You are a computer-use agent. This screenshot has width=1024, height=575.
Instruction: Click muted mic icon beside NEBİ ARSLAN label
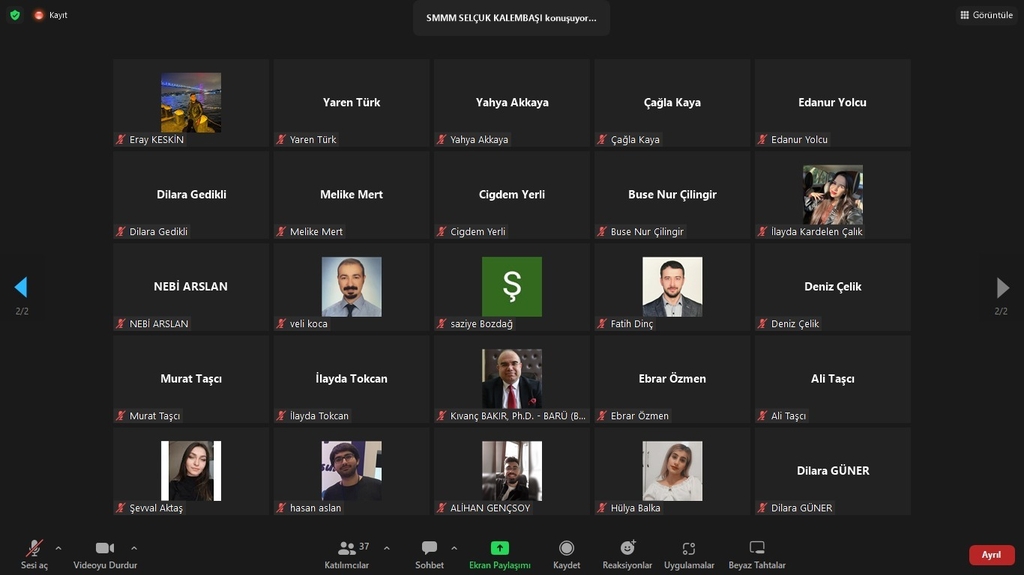(121, 323)
